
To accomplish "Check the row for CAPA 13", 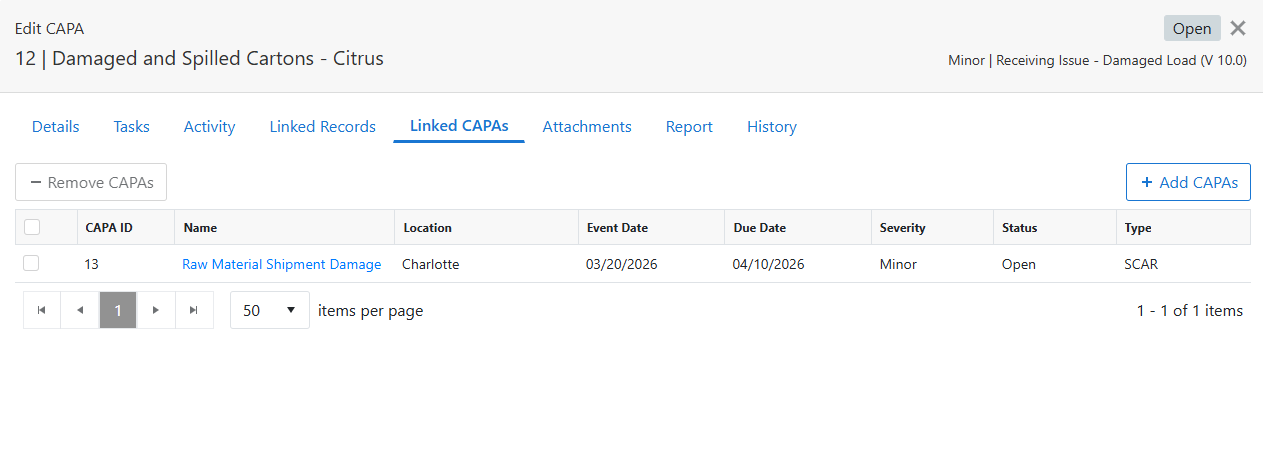I will (x=32, y=263).
